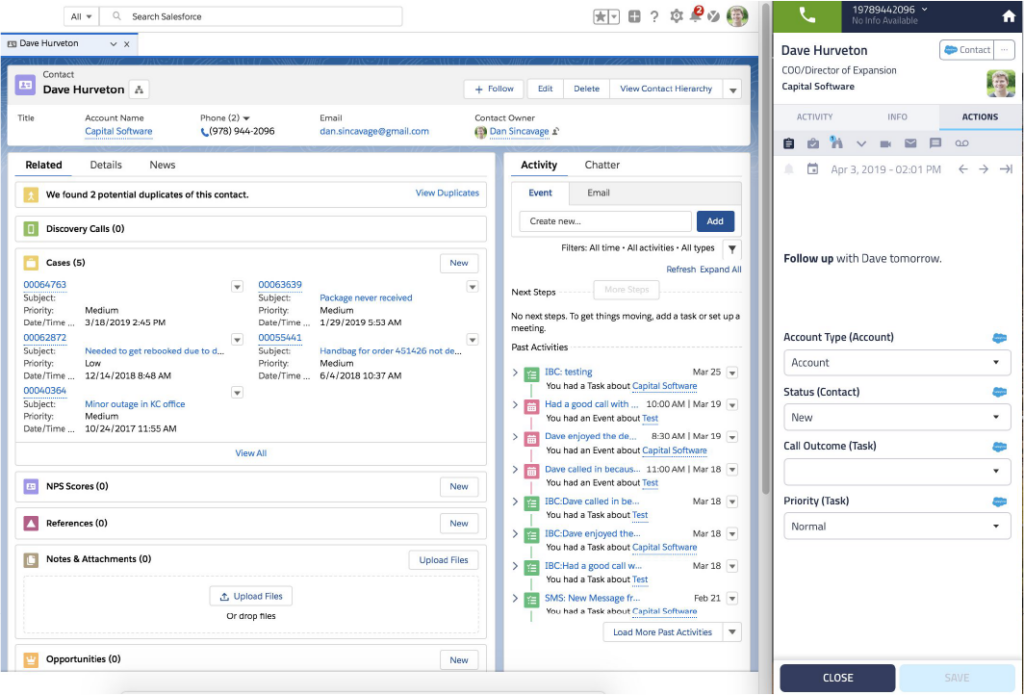Viewport: 1024px width, 695px height.
Task: Switch to the Details tab
Action: [x=106, y=165]
